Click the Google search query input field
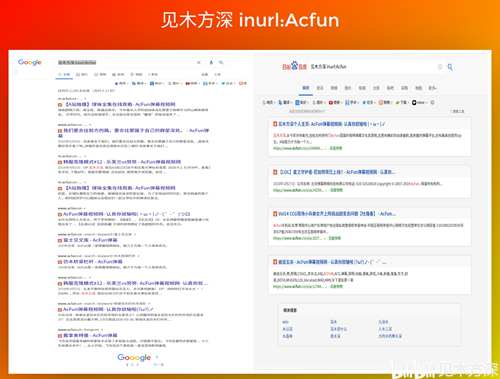The width and height of the screenshot is (500, 379). tap(127, 62)
